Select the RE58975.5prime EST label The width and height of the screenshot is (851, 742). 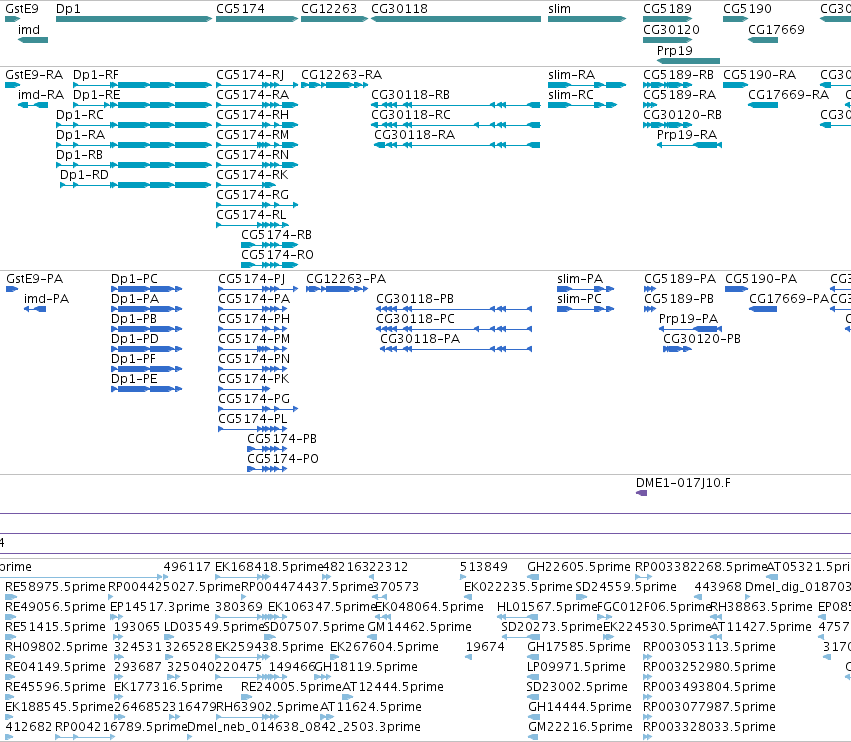tap(55, 587)
